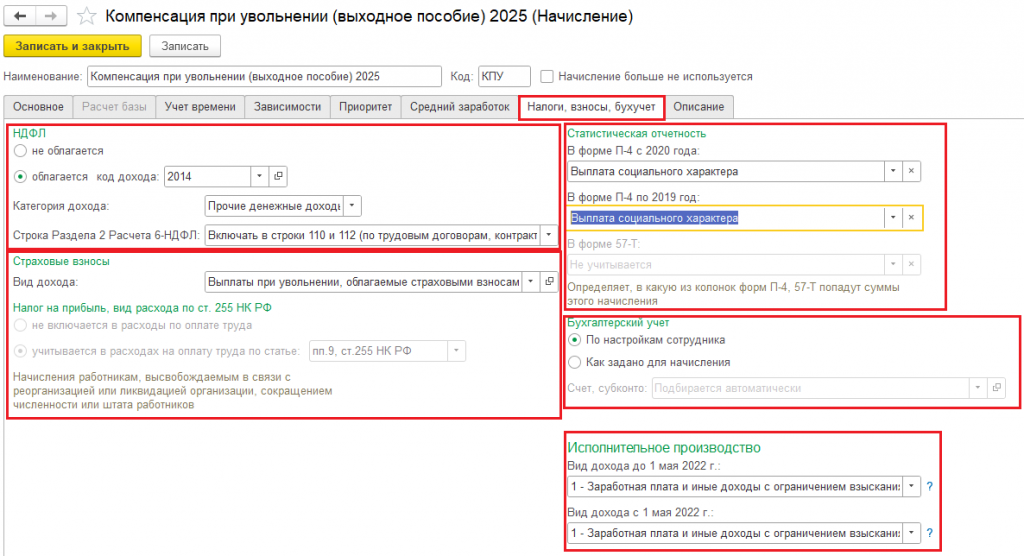Click the forward navigation arrow
The image size is (1024, 556).
tap(50, 17)
